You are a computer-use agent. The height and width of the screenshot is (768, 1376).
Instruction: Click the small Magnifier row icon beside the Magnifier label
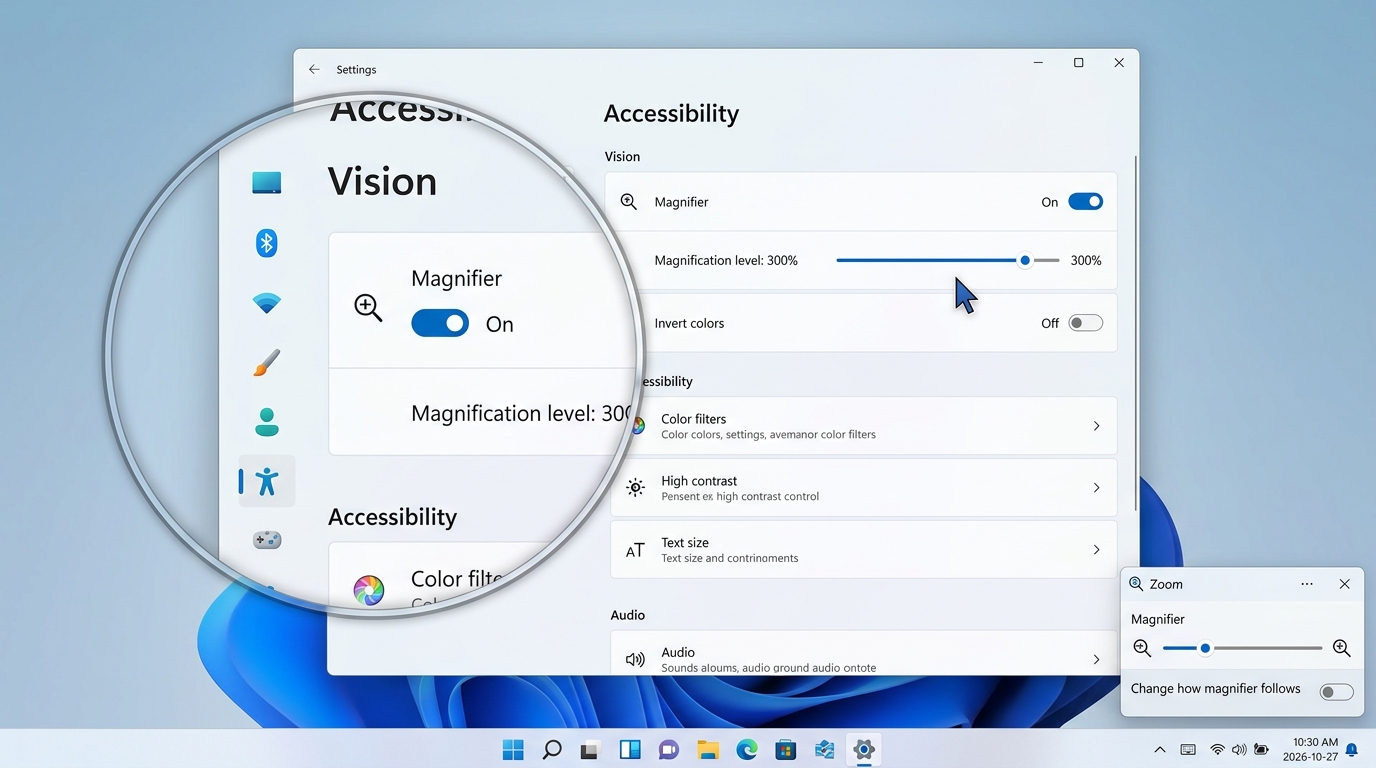tap(628, 201)
